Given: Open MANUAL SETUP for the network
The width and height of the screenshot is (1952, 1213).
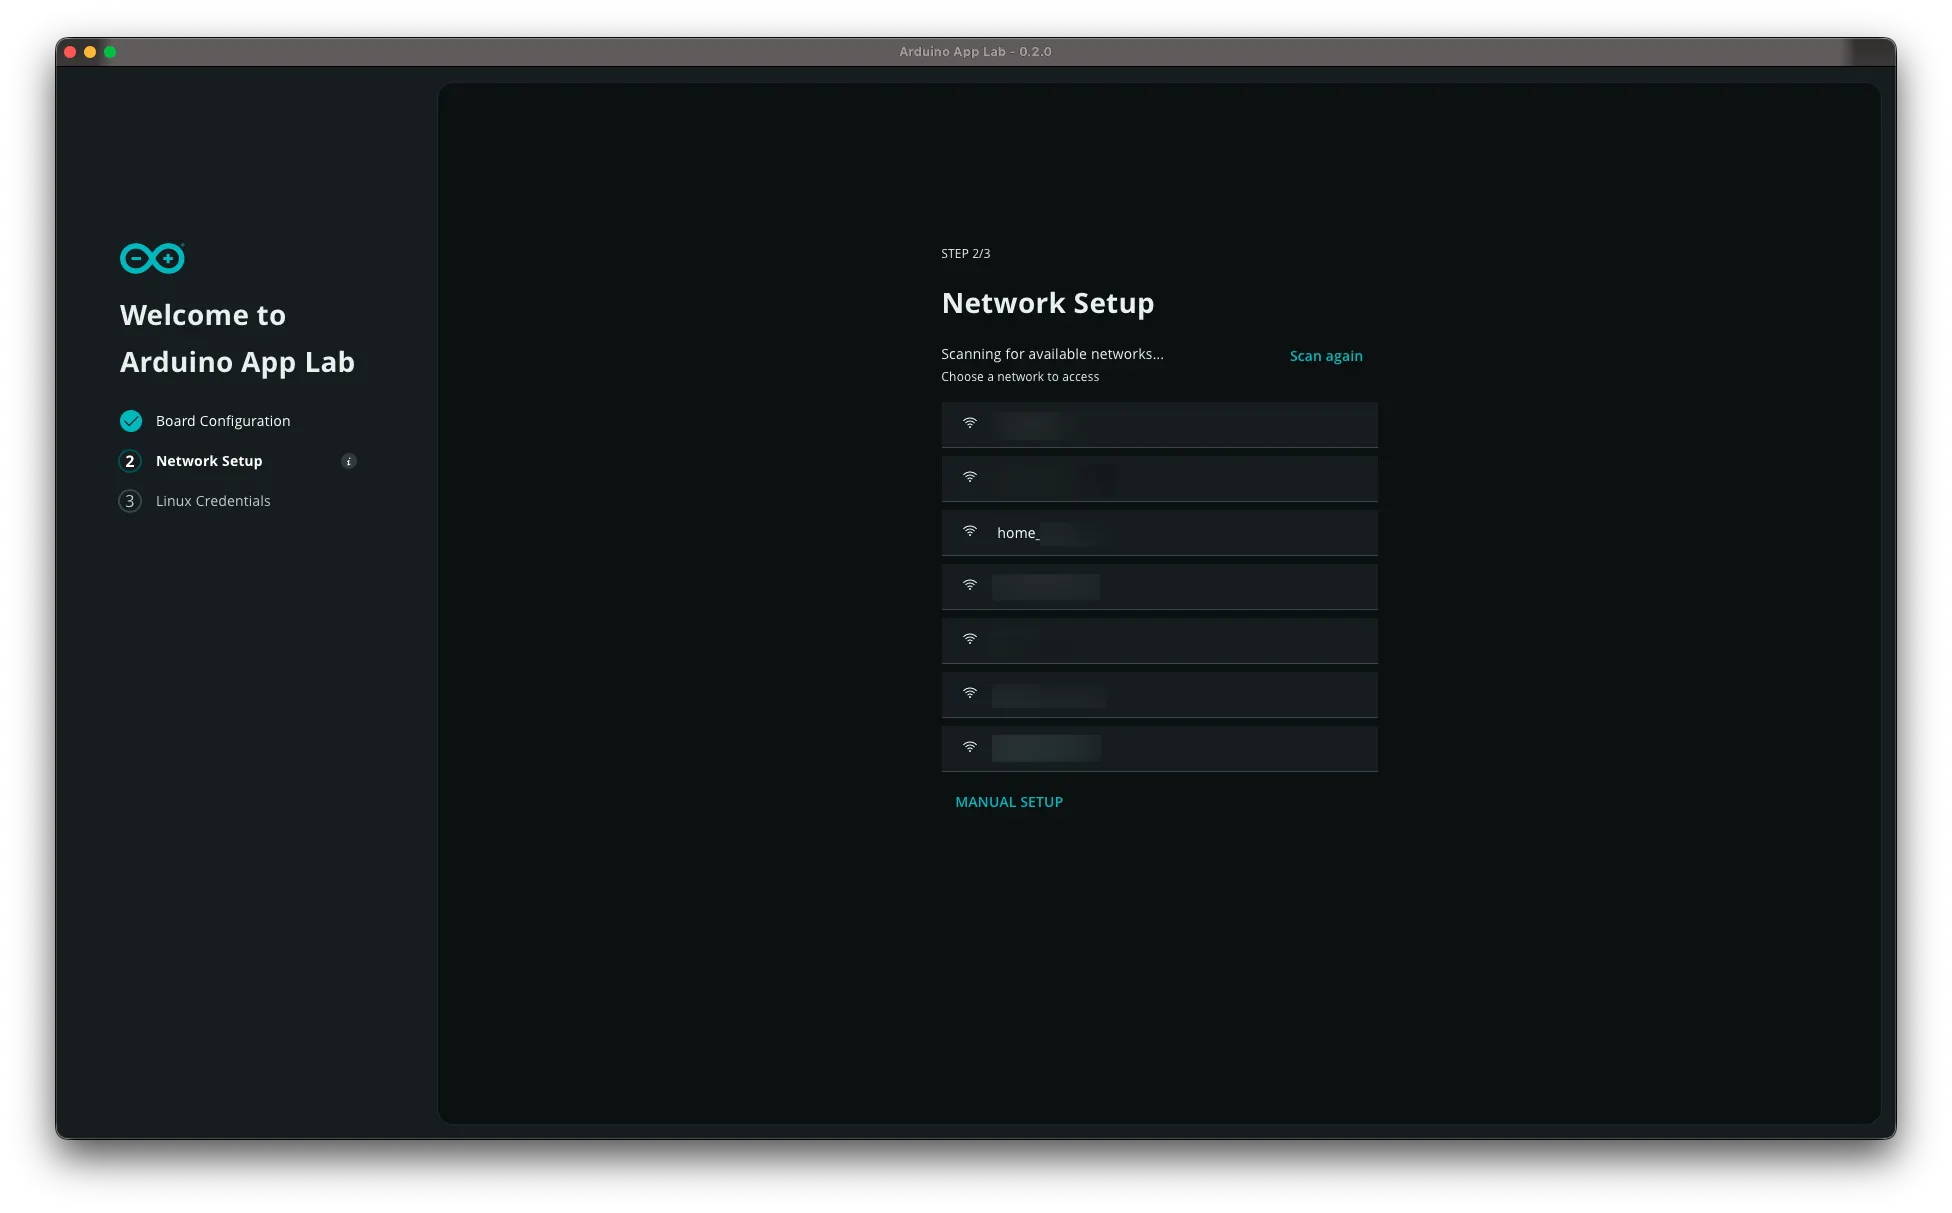Looking at the screenshot, I should (1008, 802).
